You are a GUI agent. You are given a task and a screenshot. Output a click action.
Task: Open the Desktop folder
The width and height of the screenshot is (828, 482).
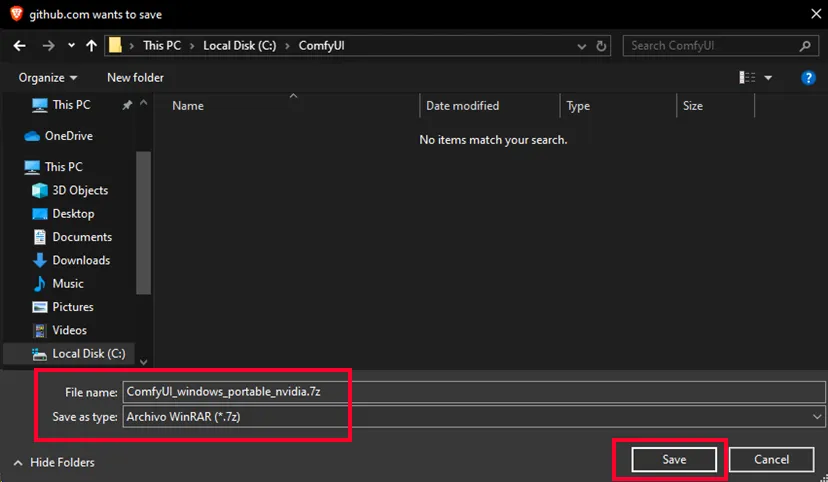73,214
